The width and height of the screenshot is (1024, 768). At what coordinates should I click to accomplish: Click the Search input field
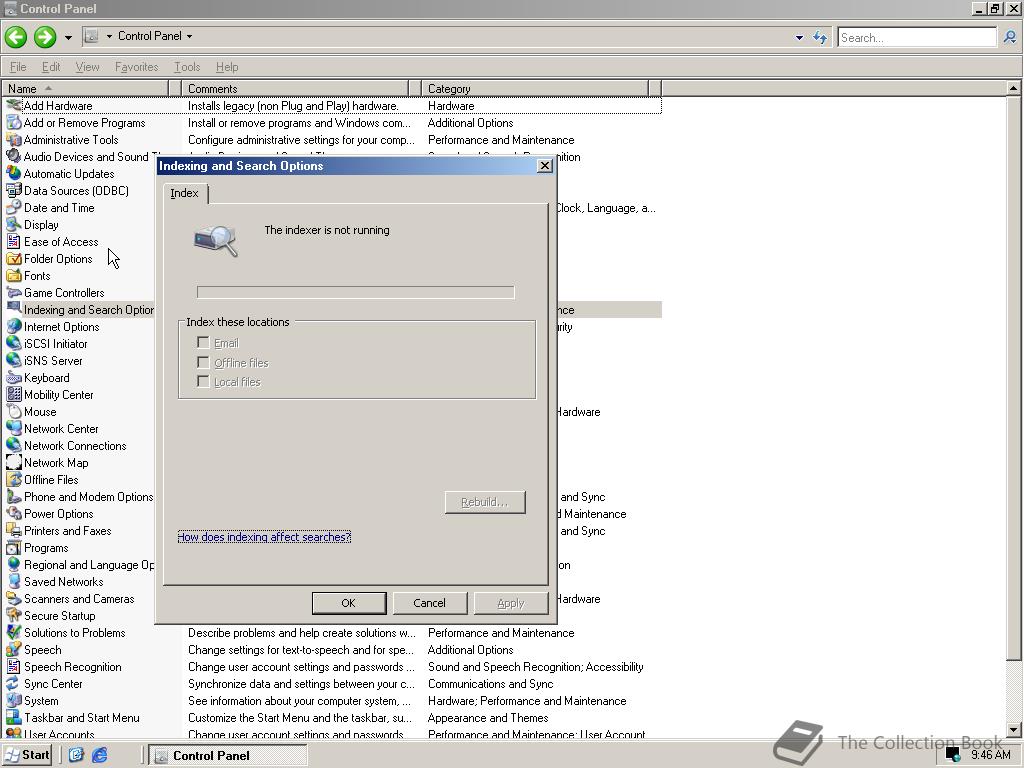pyautogui.click(x=917, y=37)
